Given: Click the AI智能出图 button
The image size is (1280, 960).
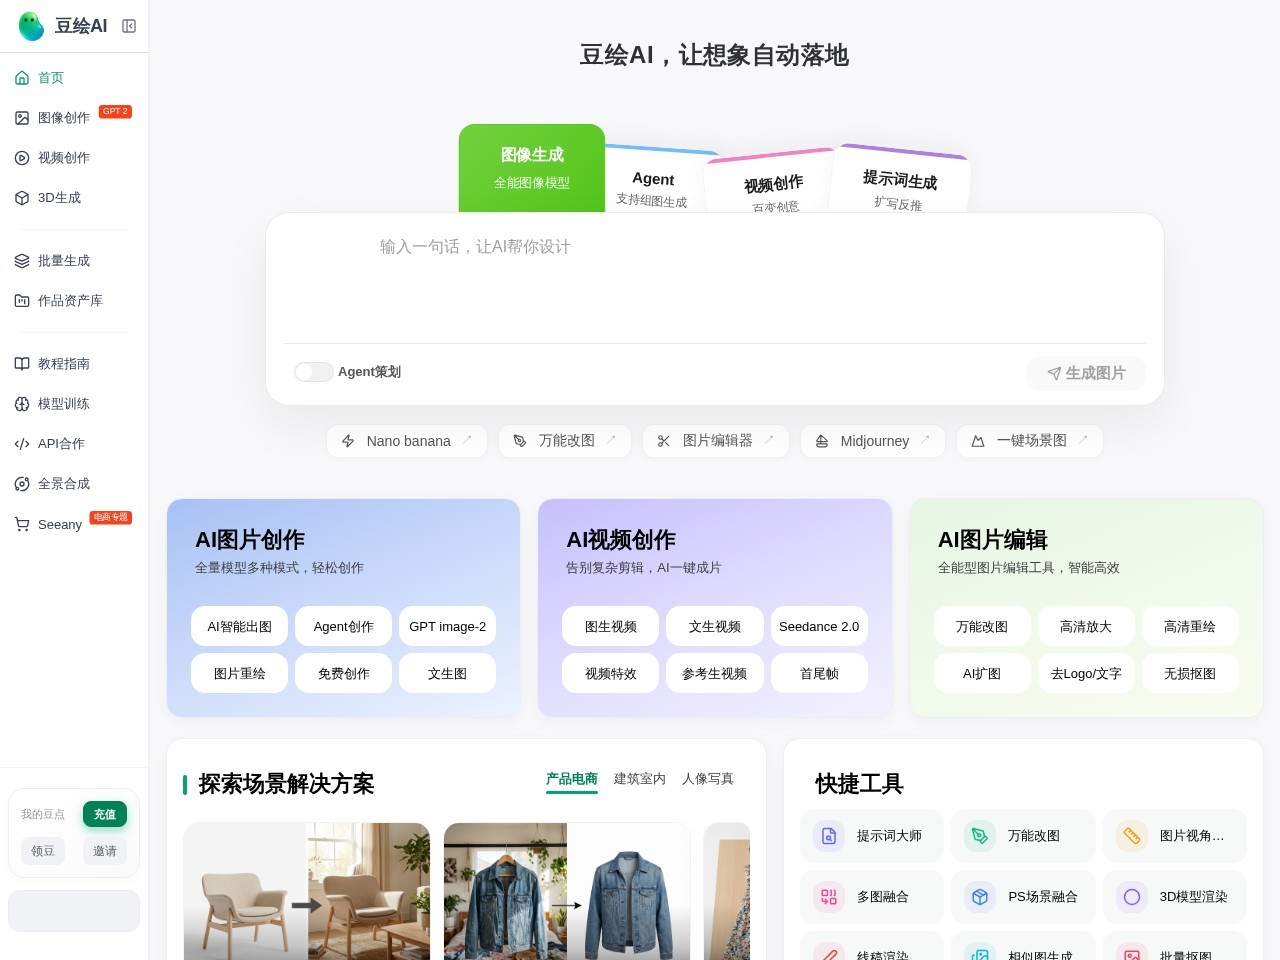Looking at the screenshot, I should tap(240, 627).
